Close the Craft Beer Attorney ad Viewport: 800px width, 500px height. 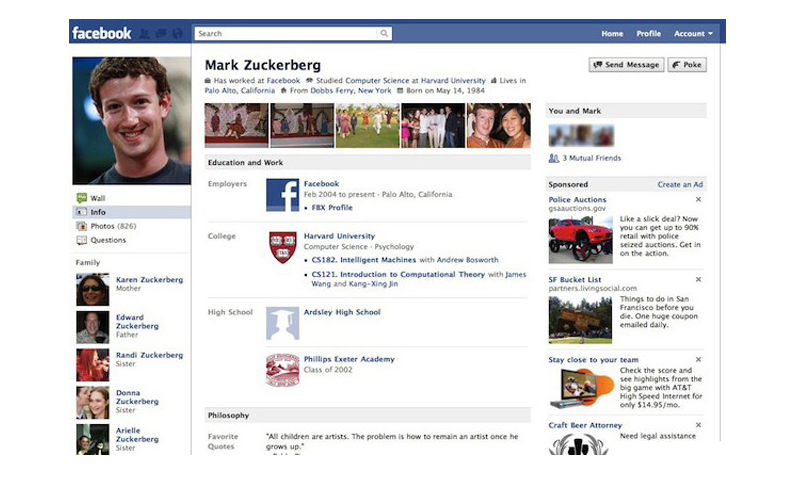[698, 424]
